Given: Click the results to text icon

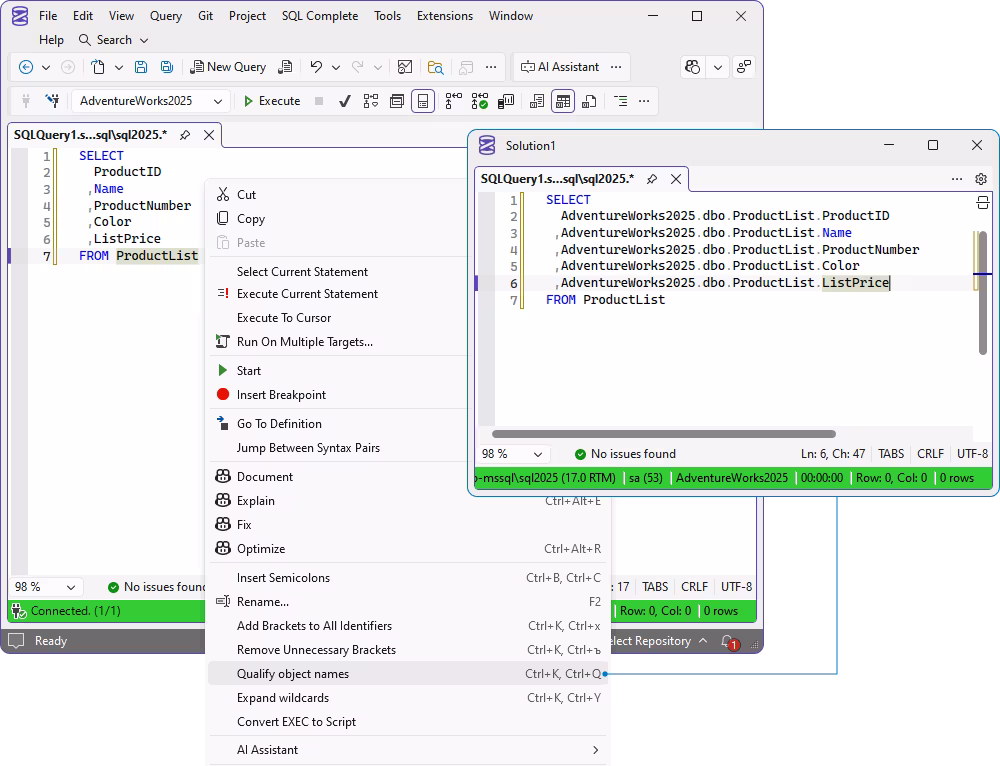Looking at the screenshot, I should 537,101.
